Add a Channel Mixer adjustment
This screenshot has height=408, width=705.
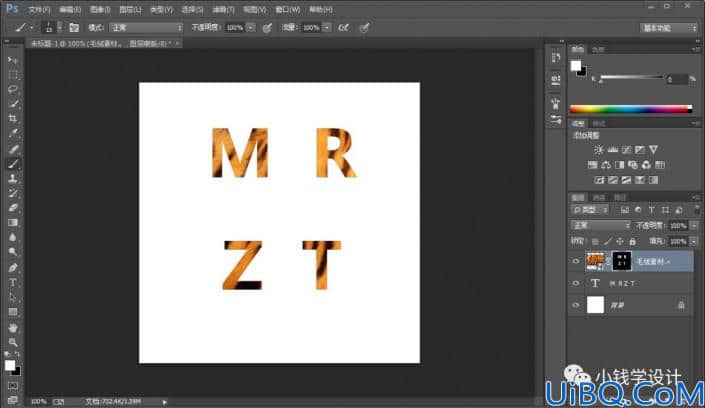coord(646,165)
